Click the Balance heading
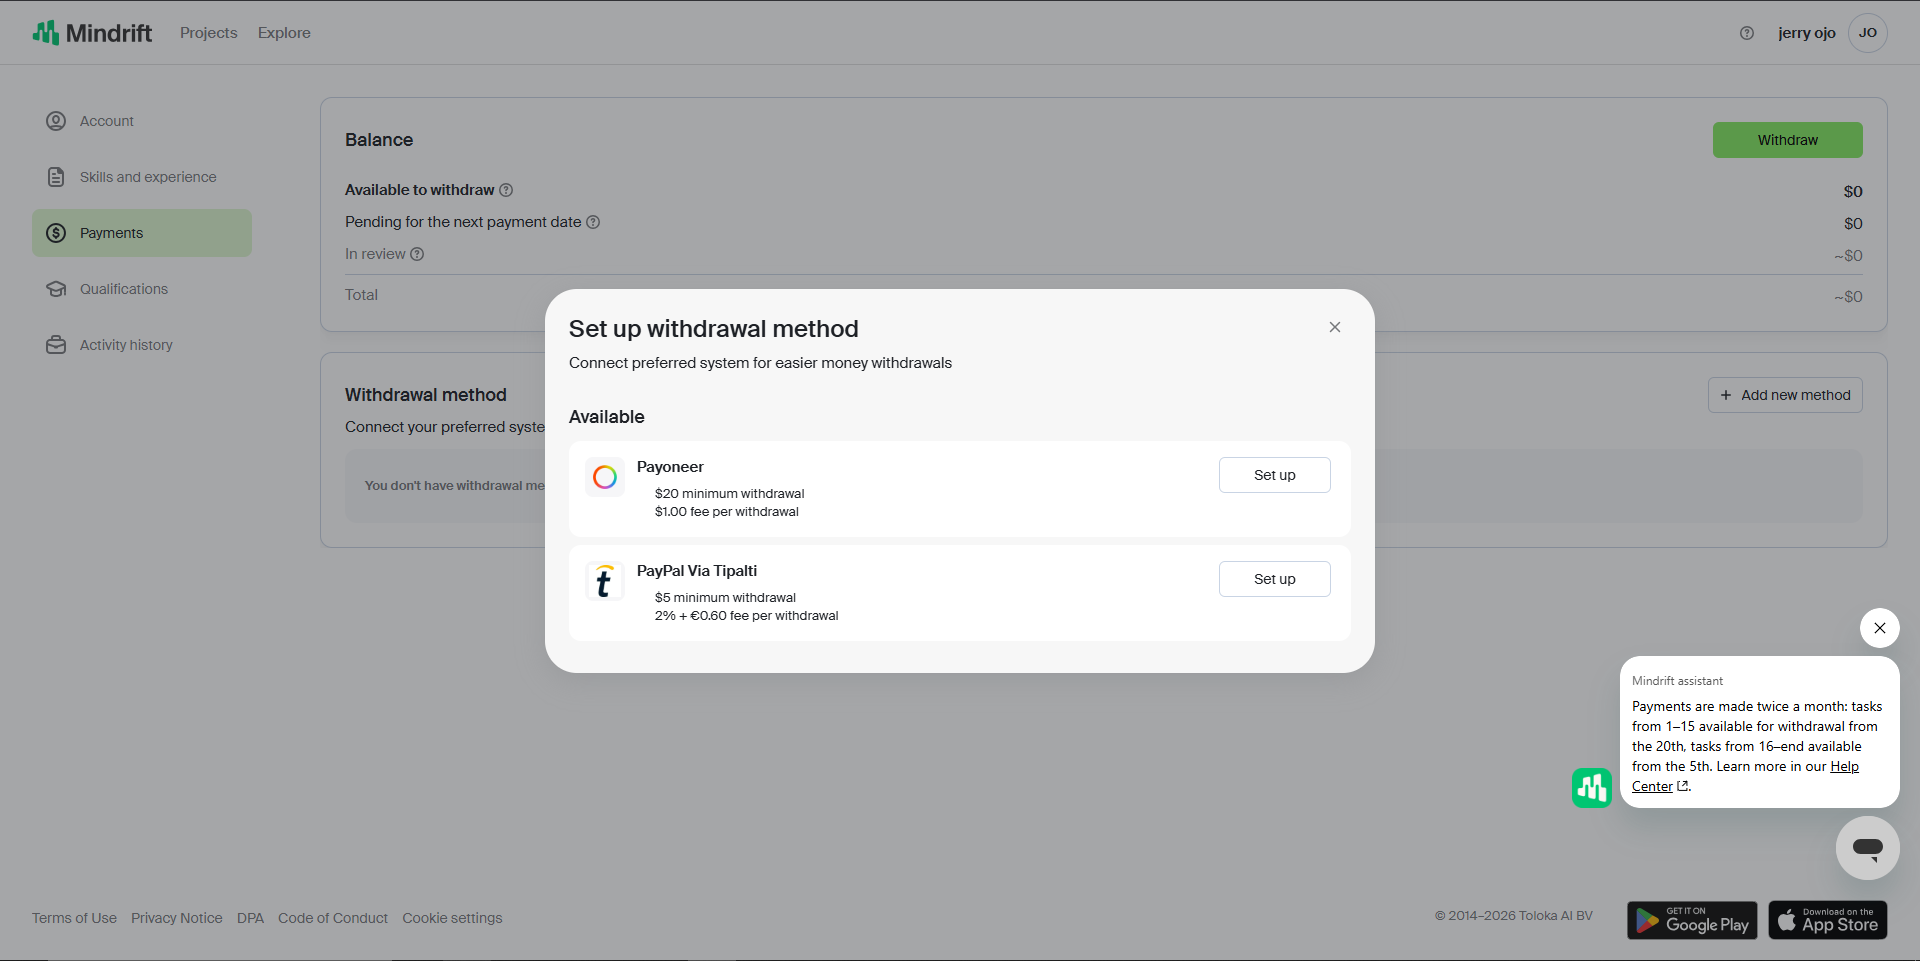The height and width of the screenshot is (961, 1920). click(379, 140)
